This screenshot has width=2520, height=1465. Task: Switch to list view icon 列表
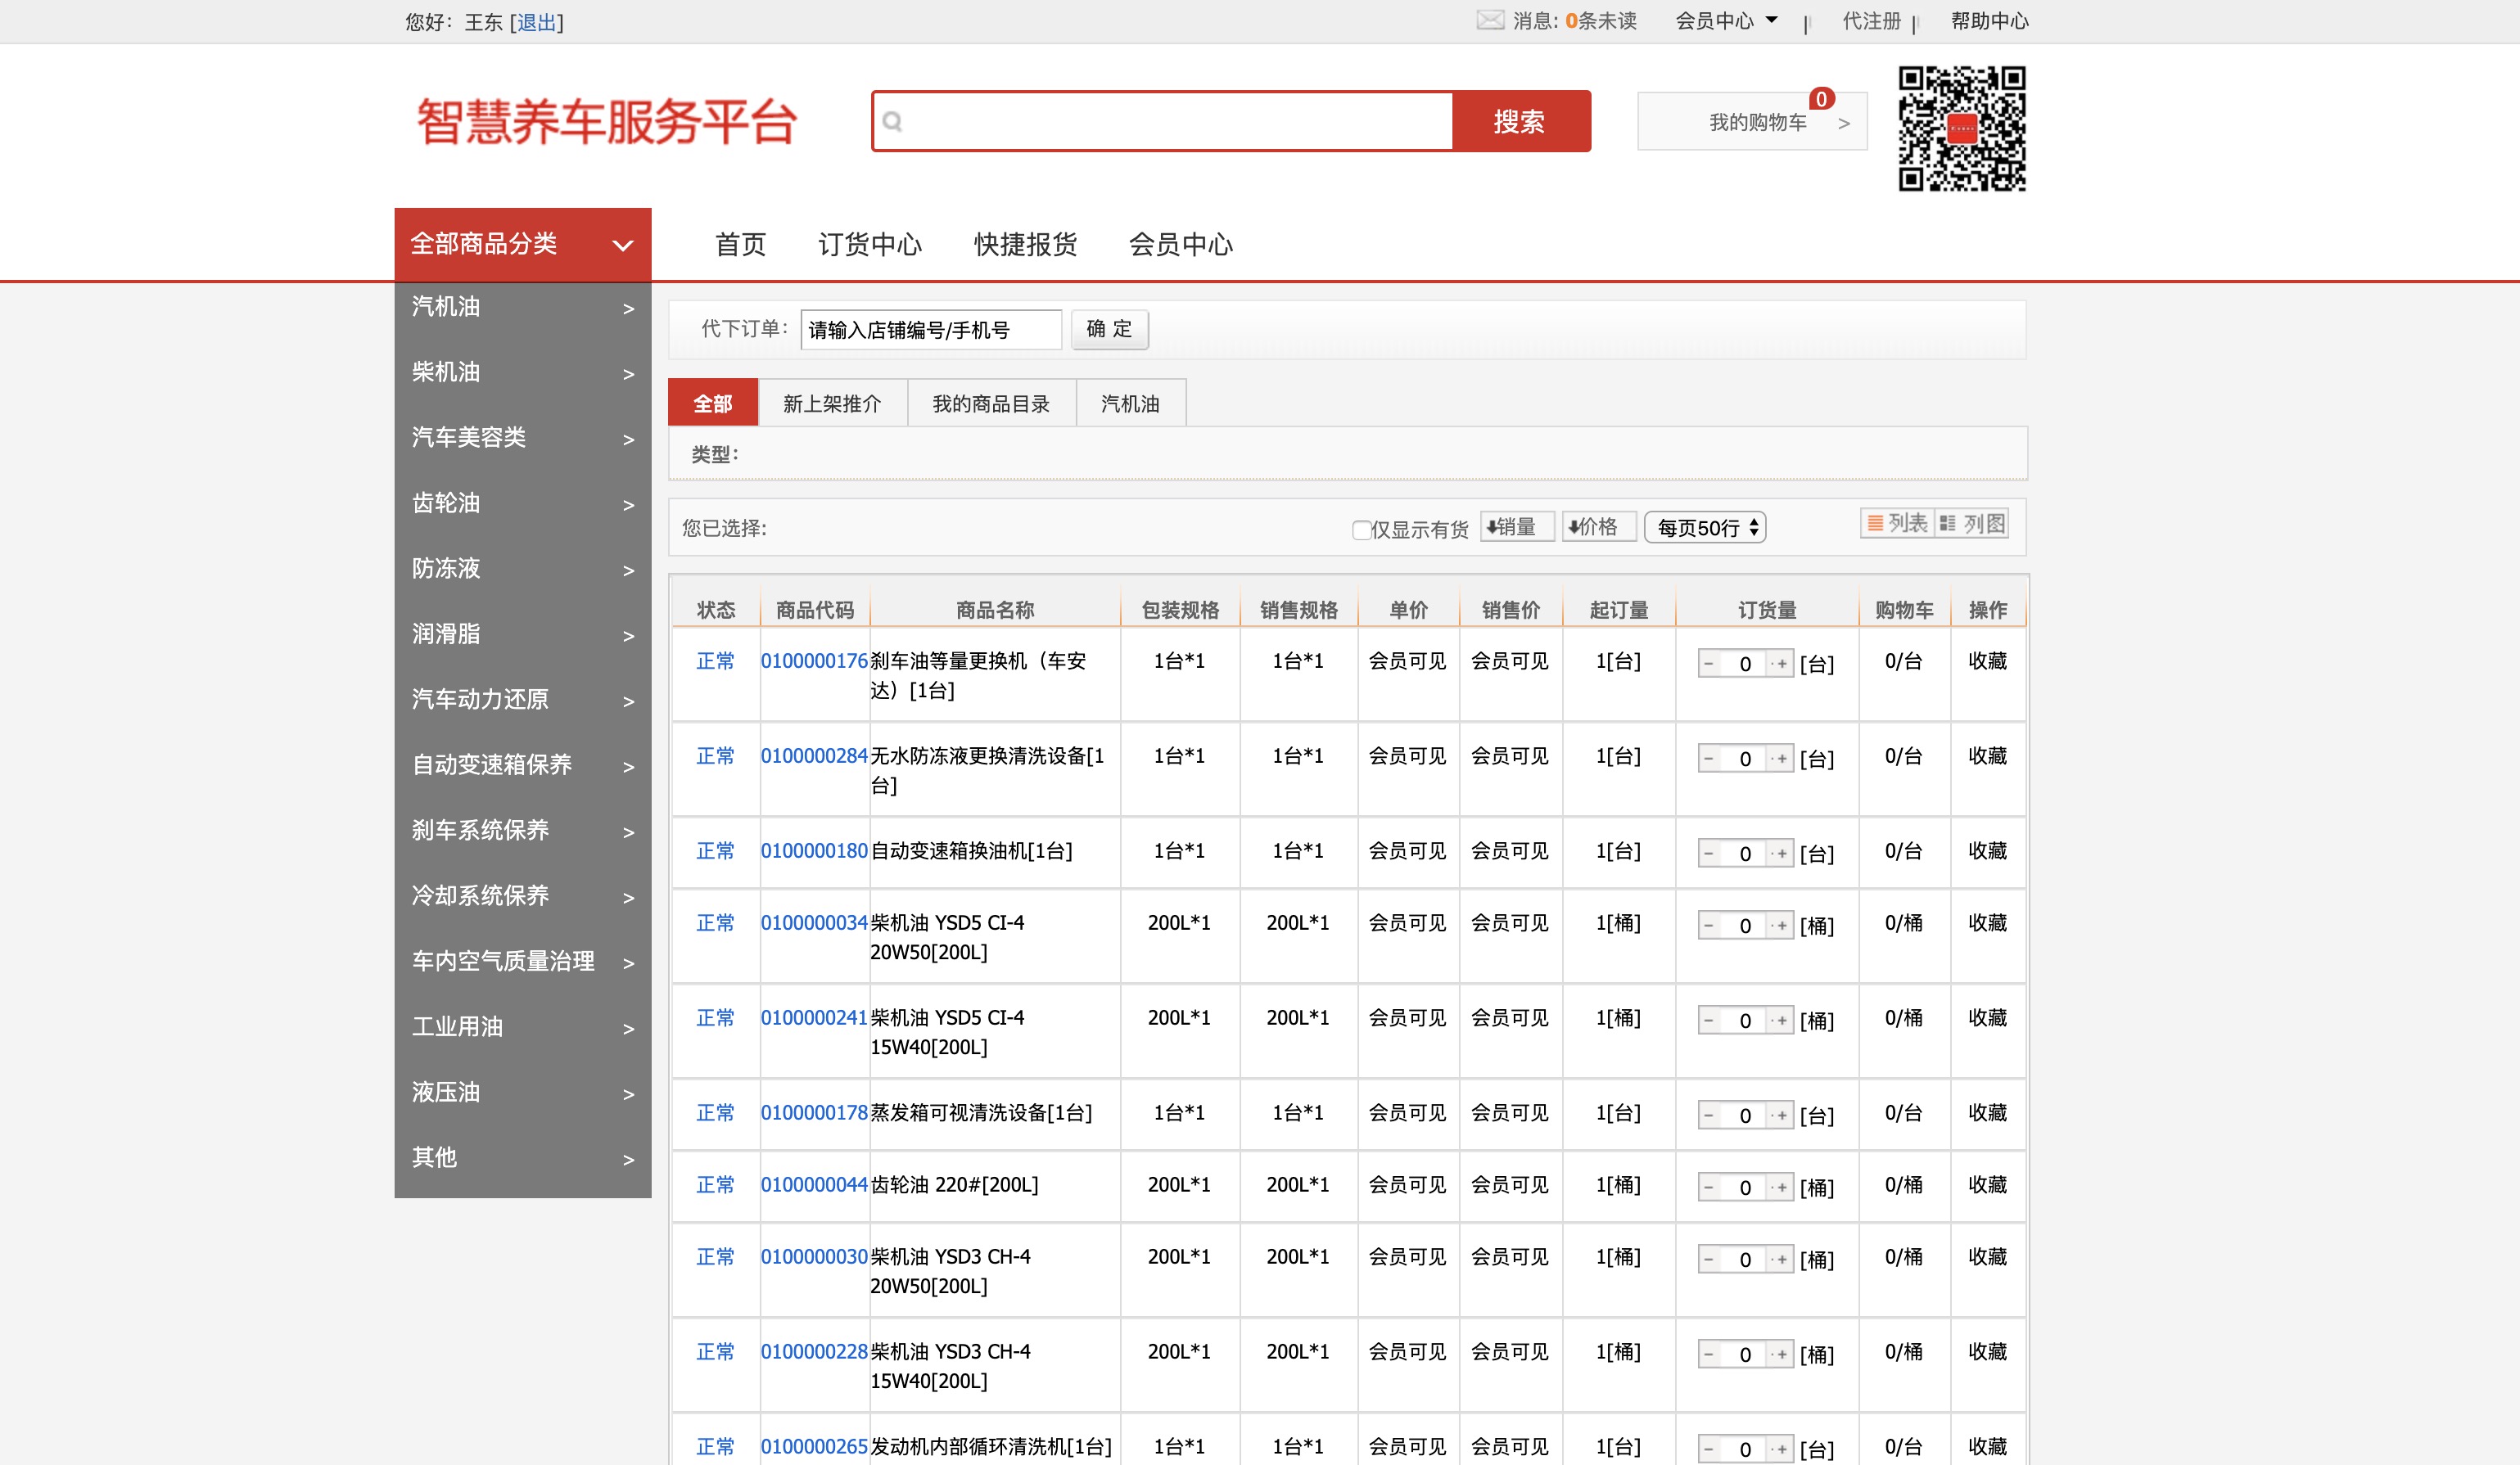[1896, 523]
